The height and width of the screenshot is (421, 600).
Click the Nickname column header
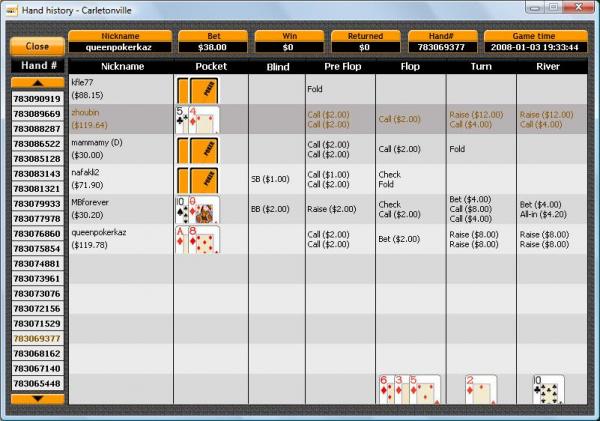(x=121, y=66)
